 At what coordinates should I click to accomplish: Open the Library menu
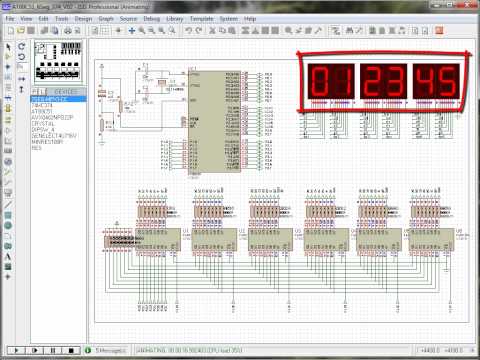[174, 19]
